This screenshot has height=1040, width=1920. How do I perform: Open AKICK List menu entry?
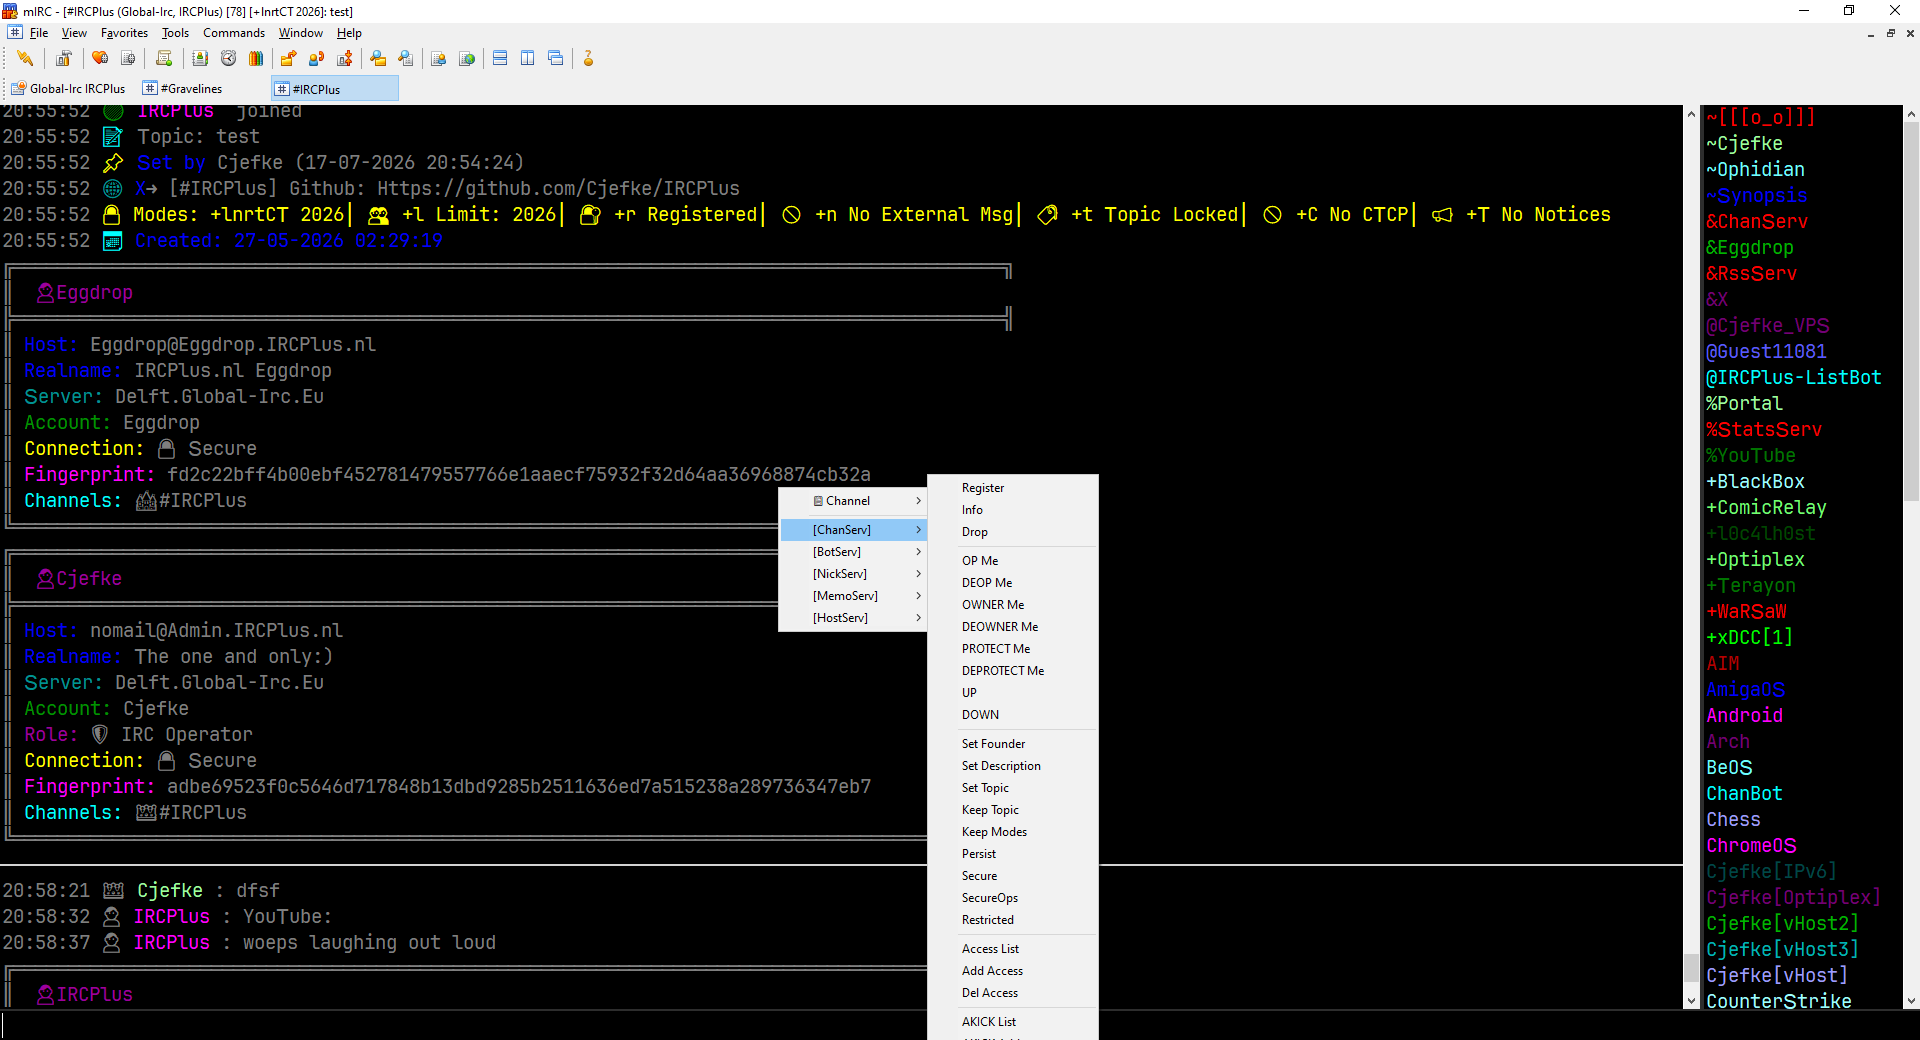[x=1013, y=1022]
